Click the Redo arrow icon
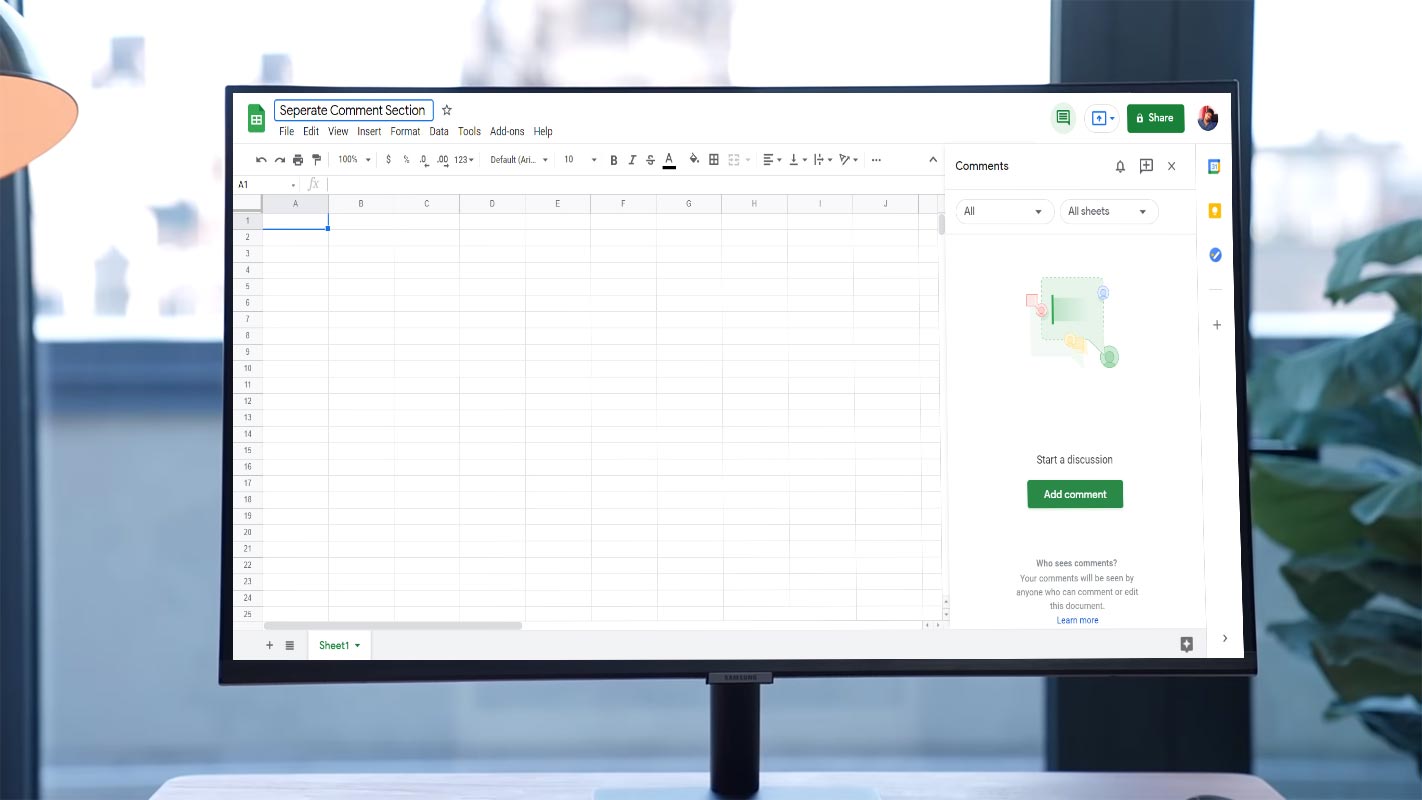 coord(280,160)
